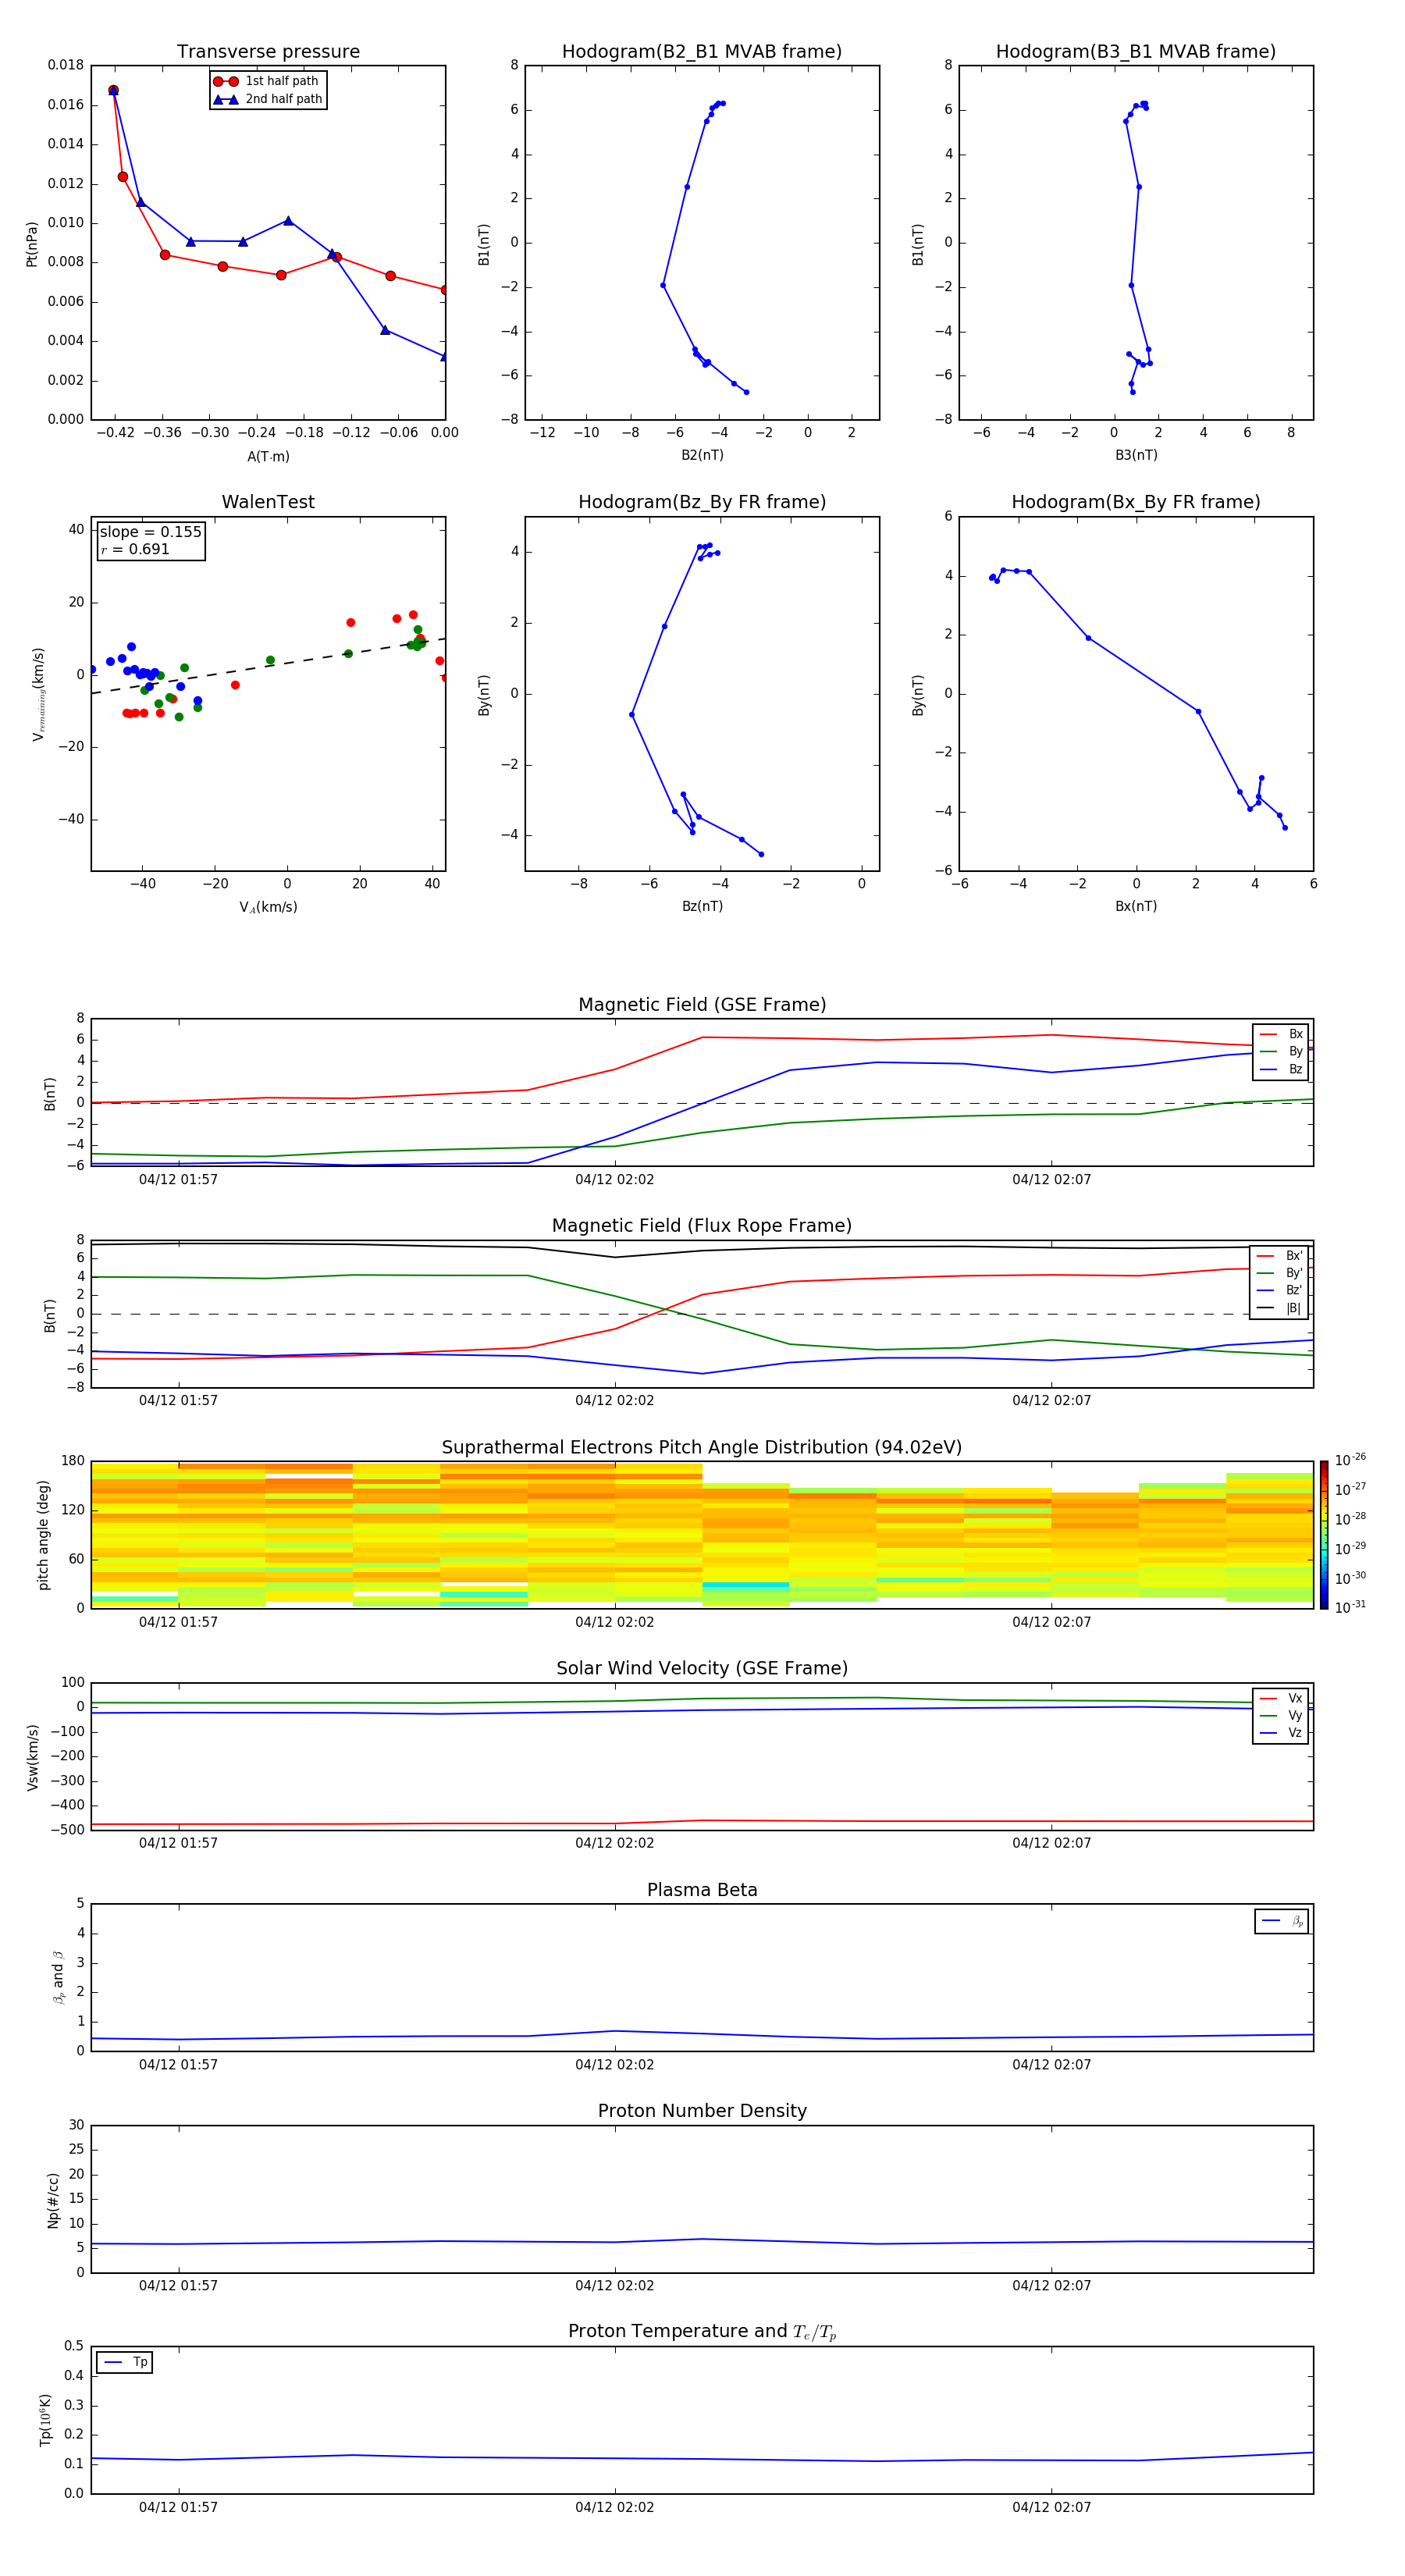
Task: Click the "|B|" entry in Flux Rope legend
Action: [x=1279, y=1308]
